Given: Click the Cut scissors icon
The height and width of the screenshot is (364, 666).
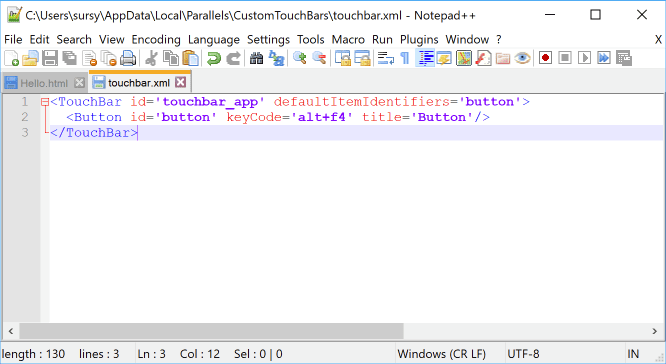Looking at the screenshot, I should 151,58.
